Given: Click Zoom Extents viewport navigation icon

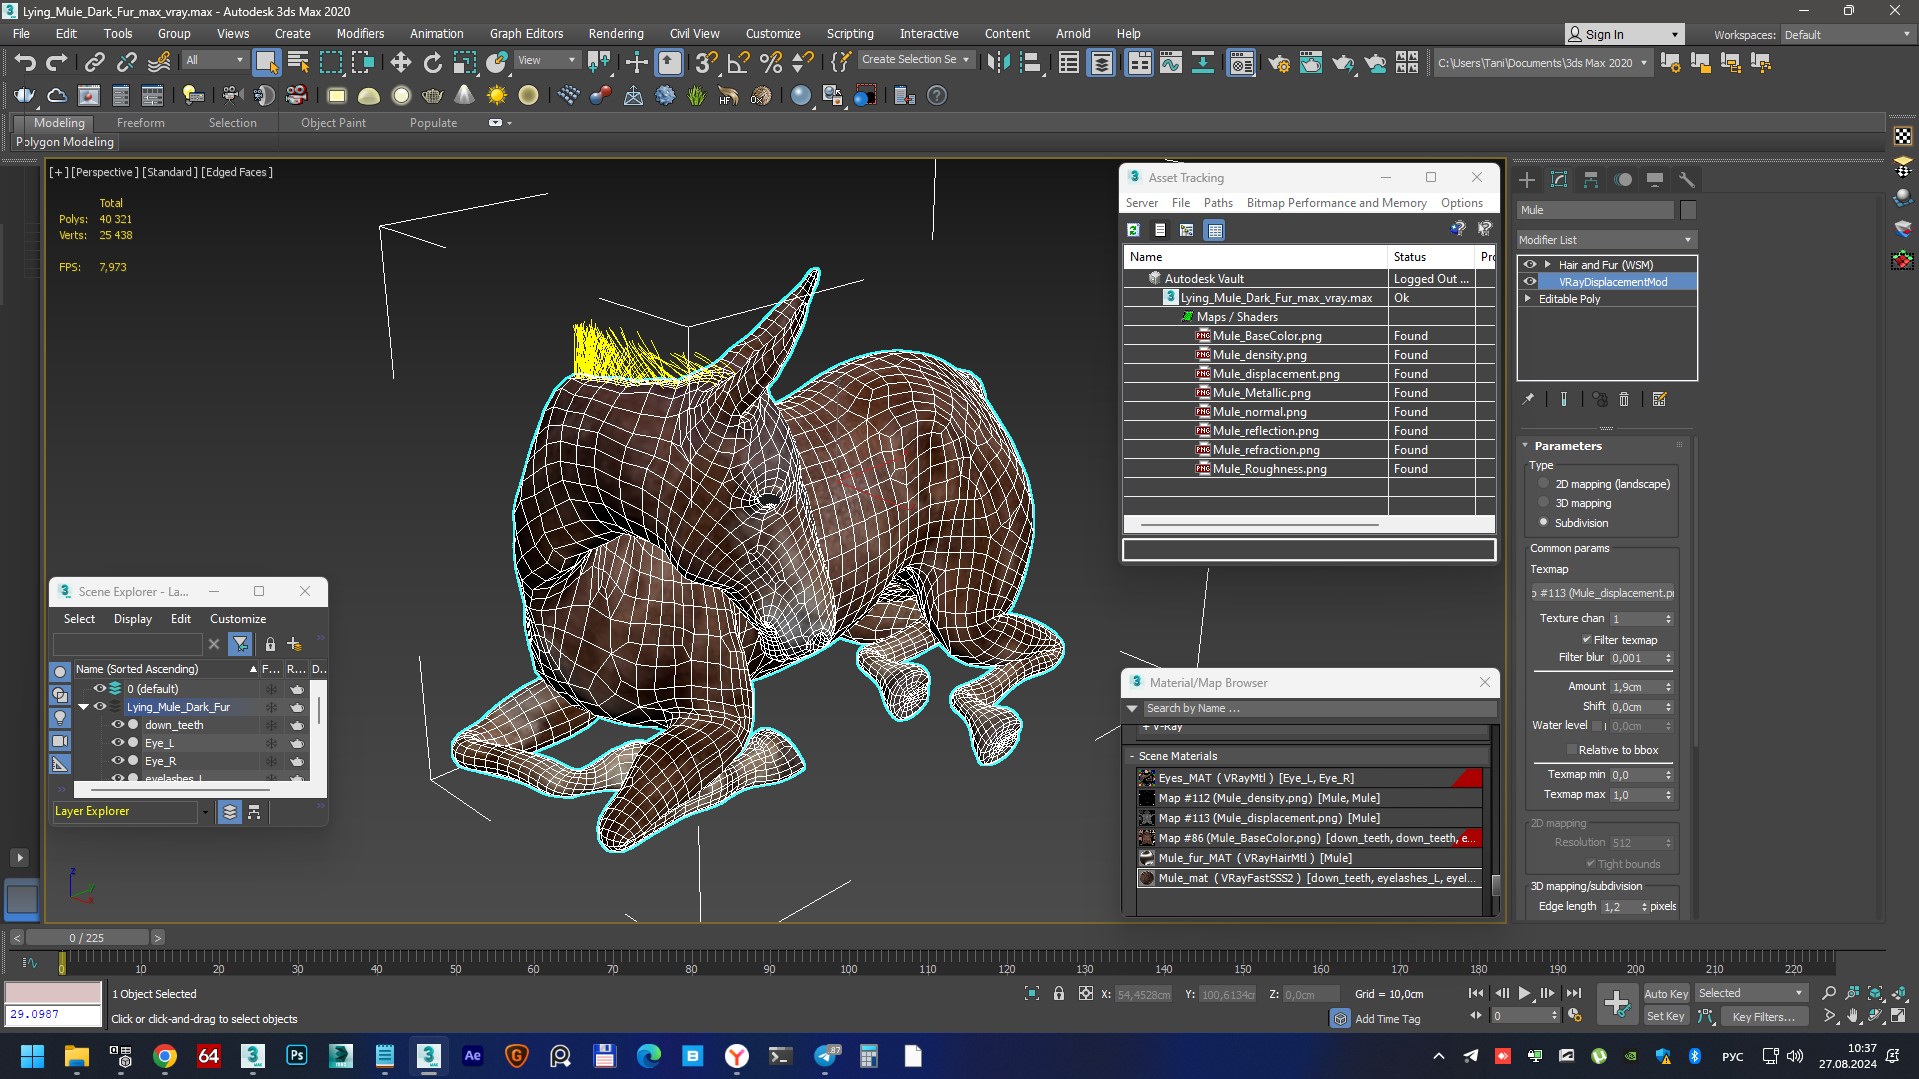Looking at the screenshot, I should 1875,993.
